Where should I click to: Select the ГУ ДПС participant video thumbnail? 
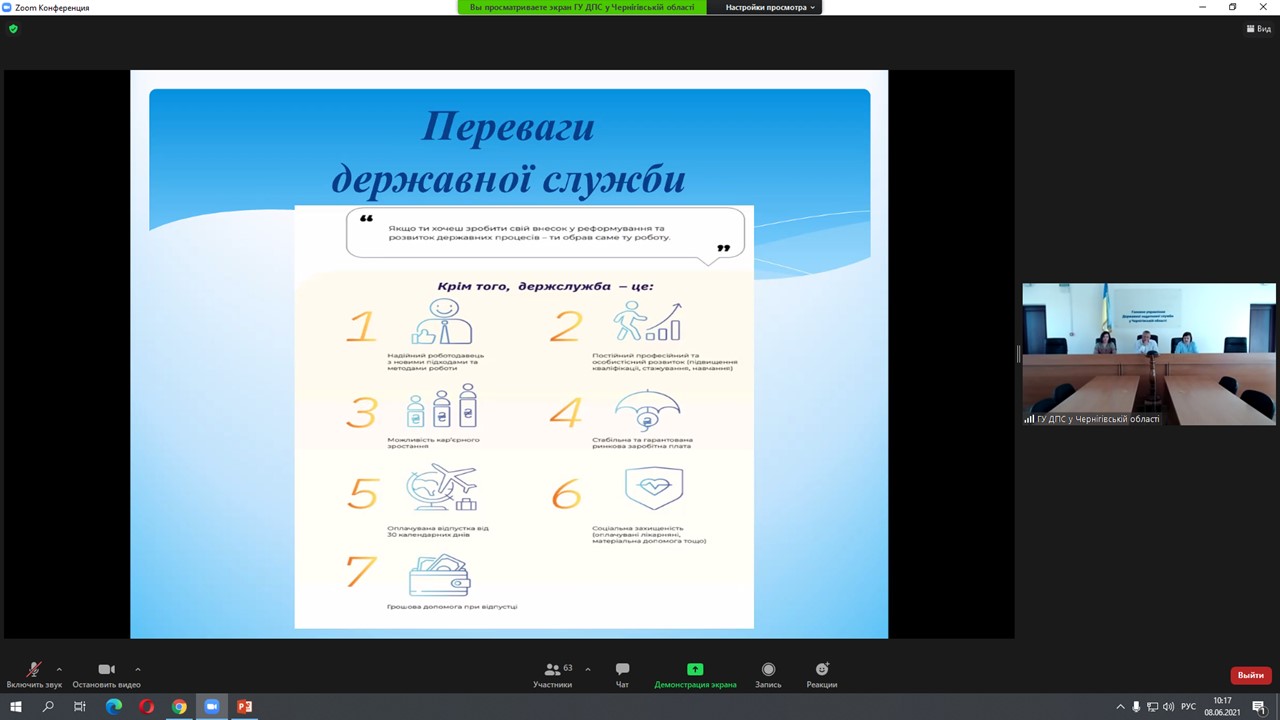tap(1148, 354)
